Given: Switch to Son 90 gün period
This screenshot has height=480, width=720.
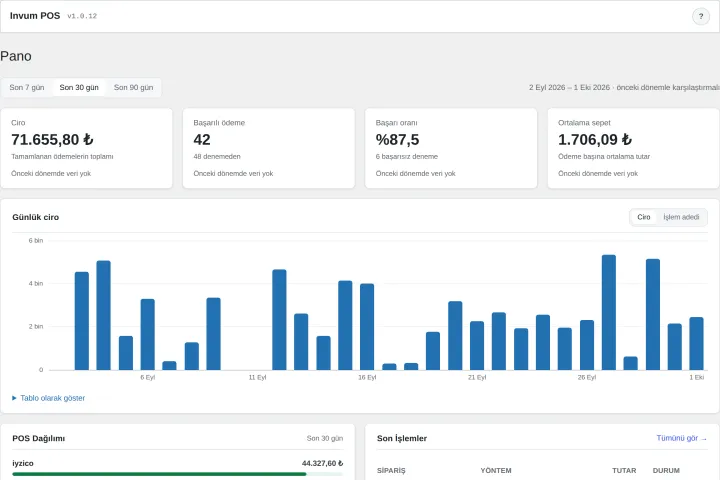Looking at the screenshot, I should coord(134,87).
